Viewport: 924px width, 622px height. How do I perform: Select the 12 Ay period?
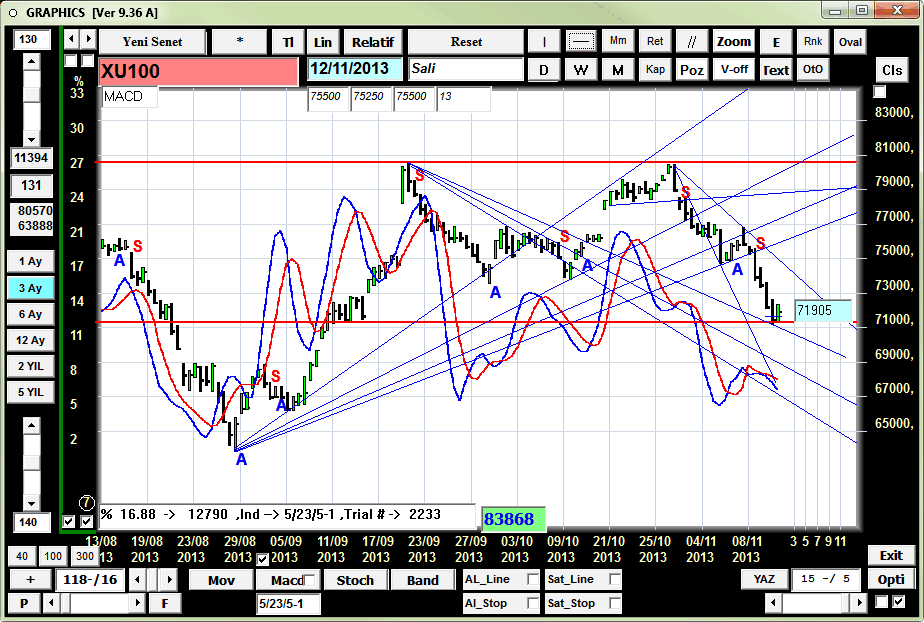31,340
